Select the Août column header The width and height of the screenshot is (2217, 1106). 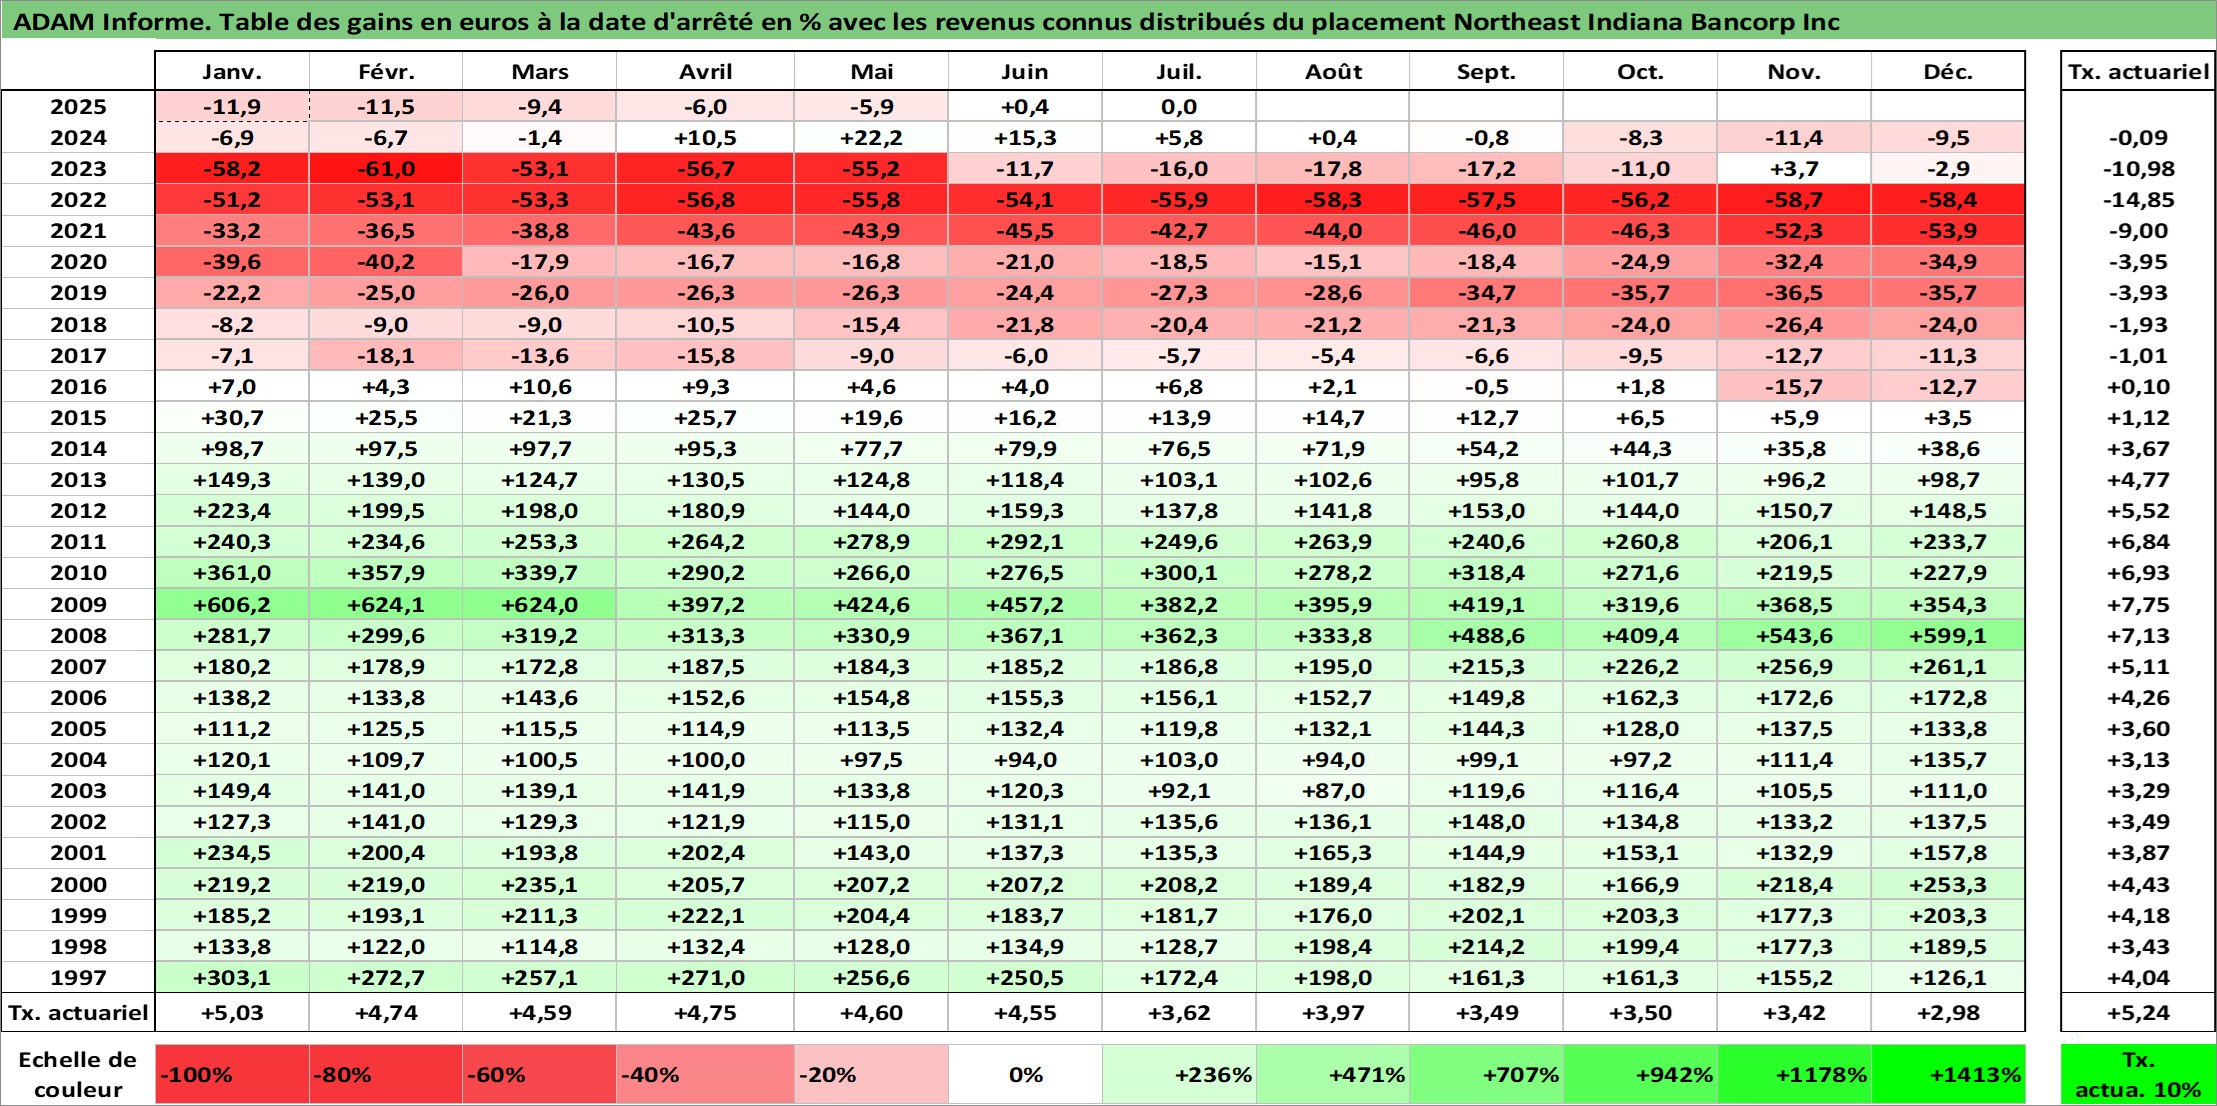(1333, 72)
